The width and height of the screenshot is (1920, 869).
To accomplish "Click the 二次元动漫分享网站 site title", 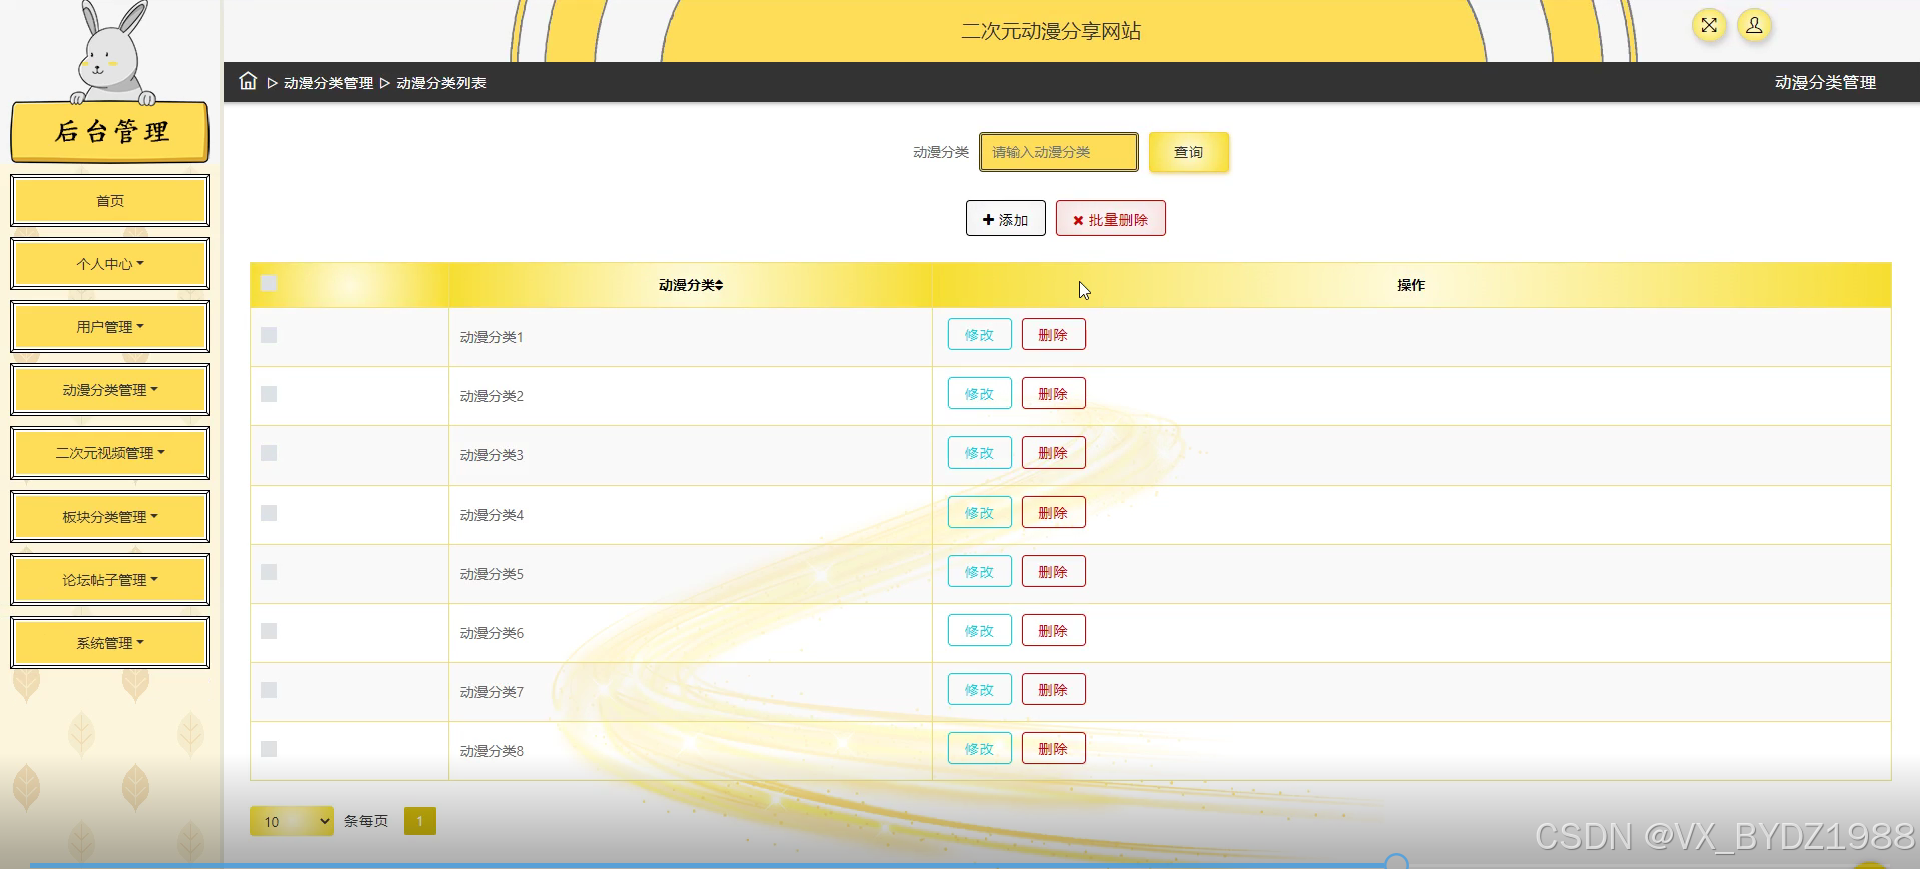I will click(x=1051, y=31).
